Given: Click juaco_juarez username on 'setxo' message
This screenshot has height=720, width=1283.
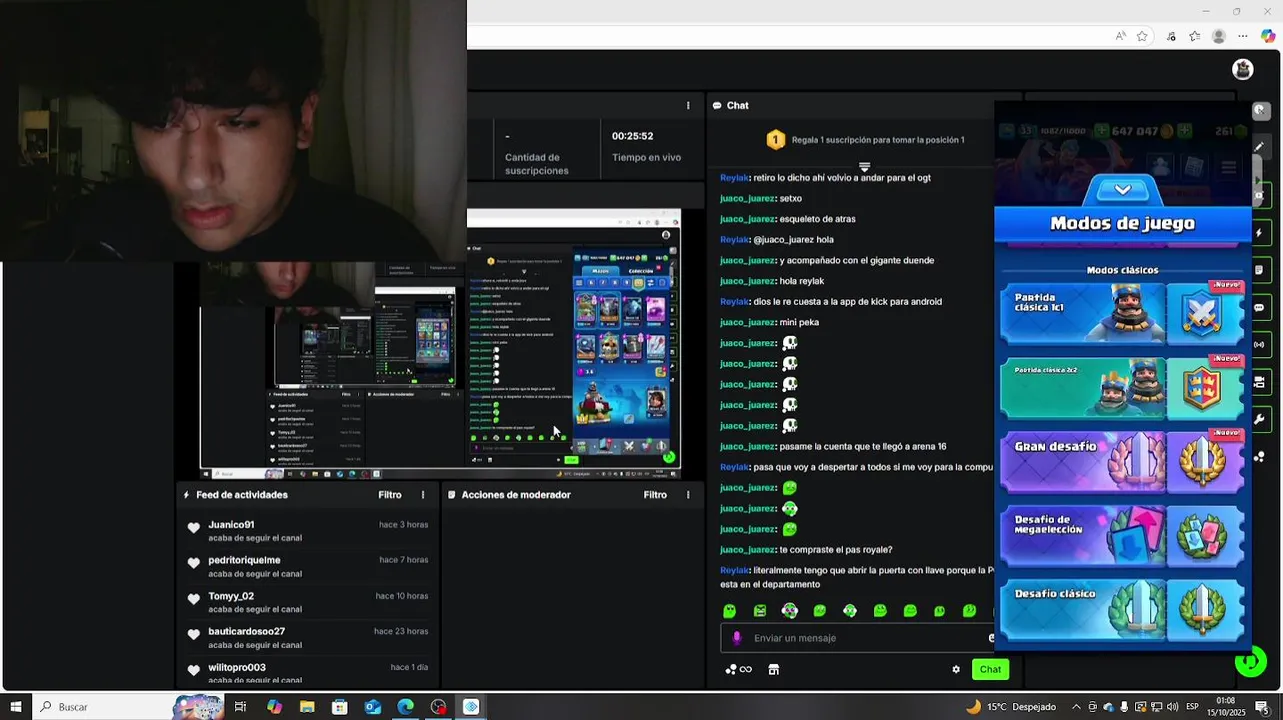Looking at the screenshot, I should click(747, 198).
